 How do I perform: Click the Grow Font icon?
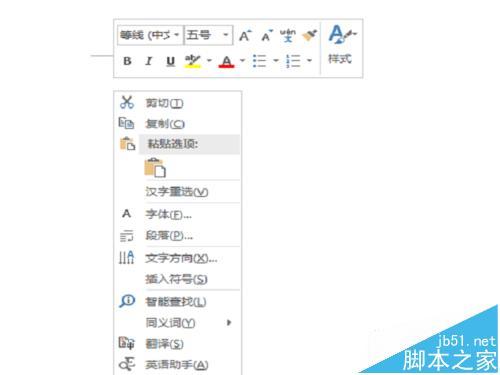tap(245, 35)
